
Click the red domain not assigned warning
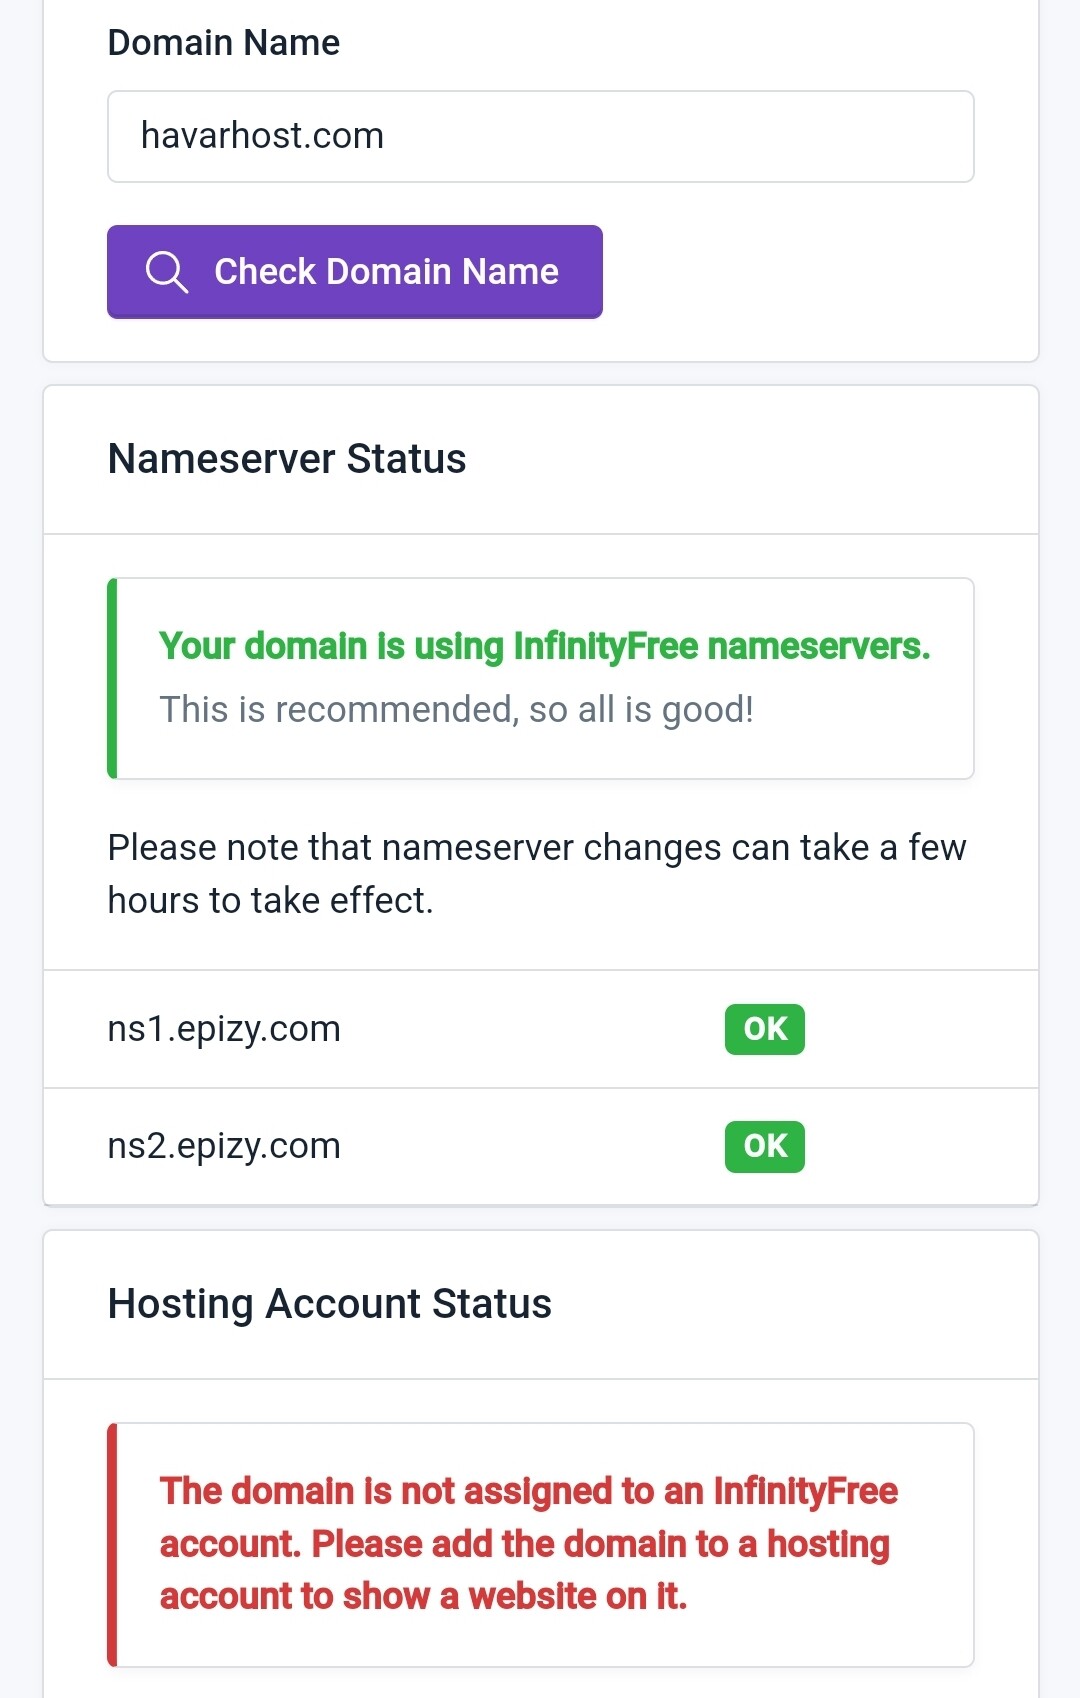pos(528,1543)
